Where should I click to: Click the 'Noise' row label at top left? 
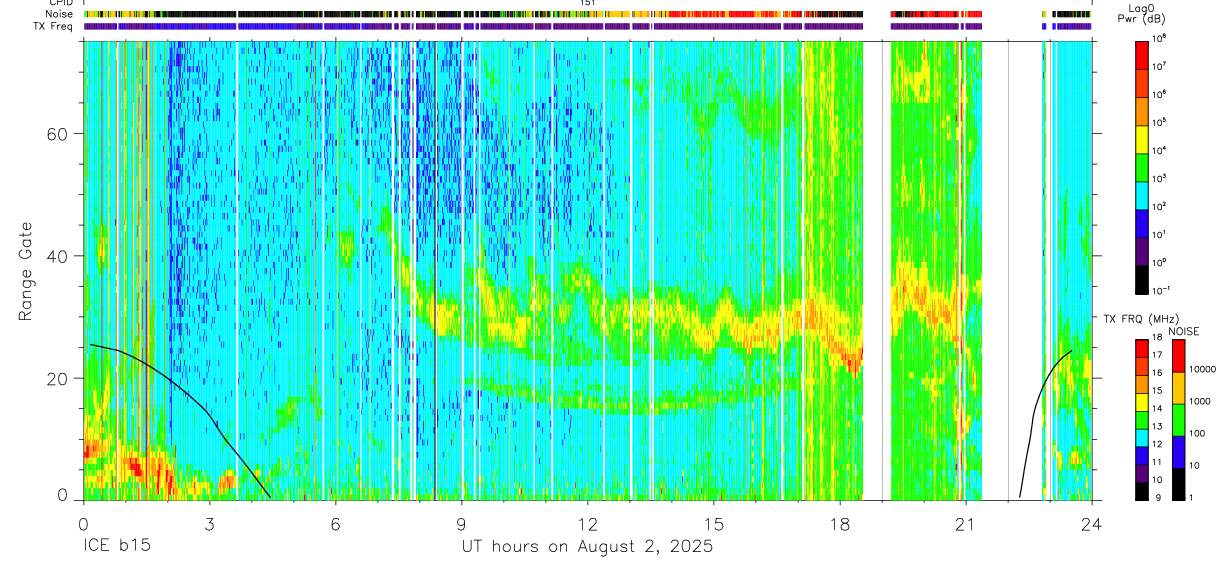tap(60, 14)
